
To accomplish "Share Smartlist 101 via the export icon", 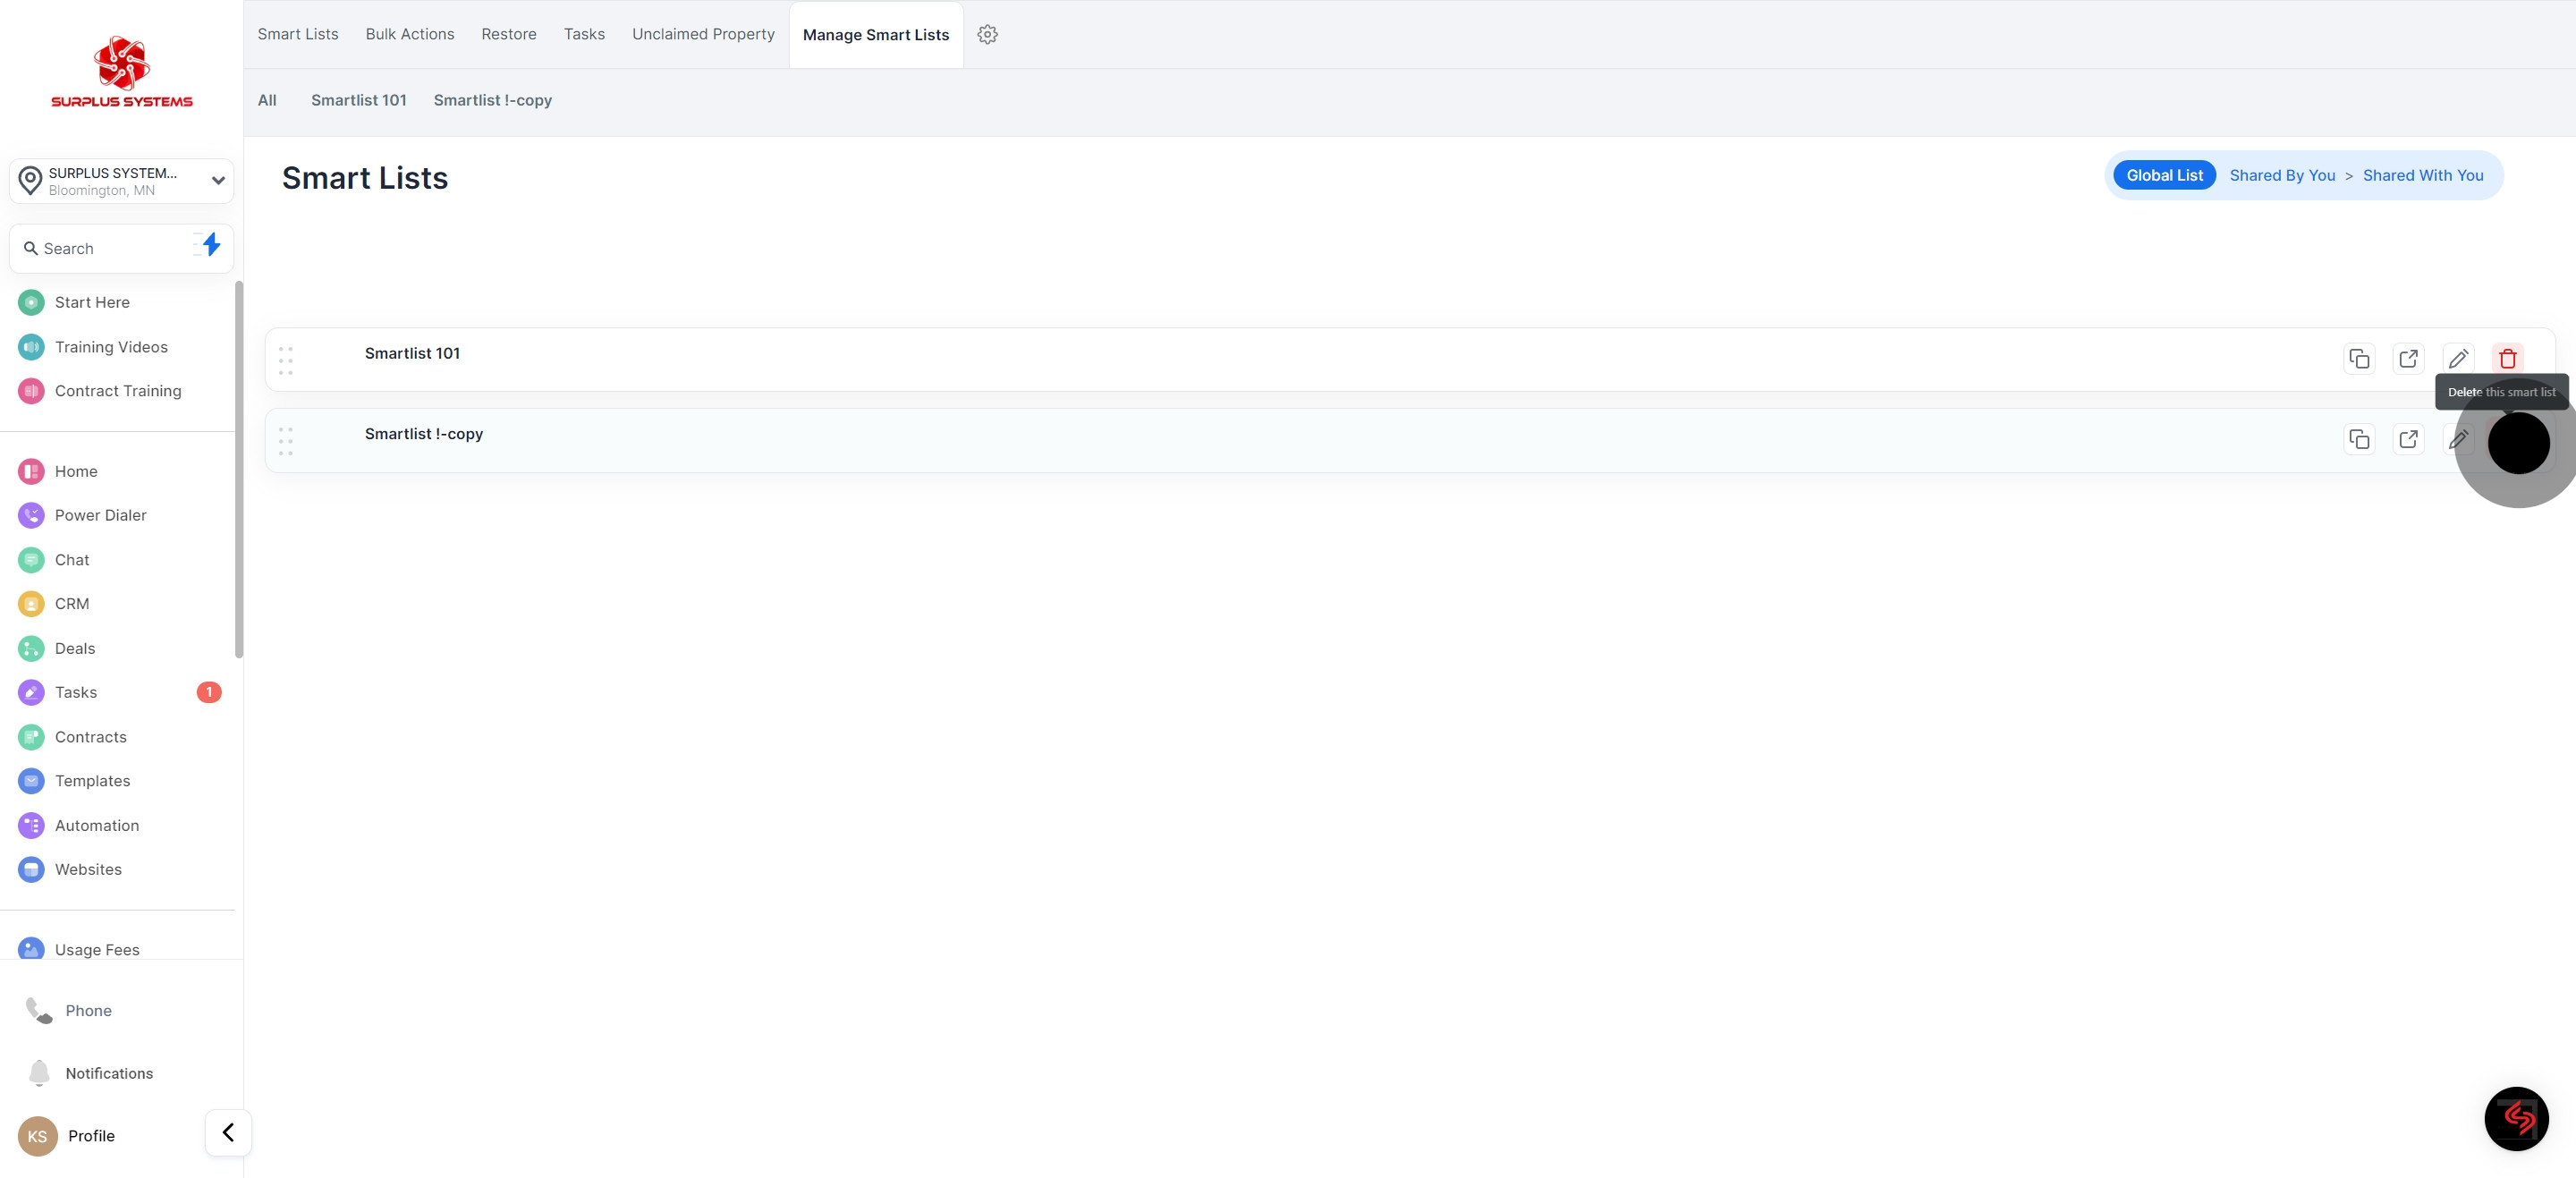I will click(2408, 358).
